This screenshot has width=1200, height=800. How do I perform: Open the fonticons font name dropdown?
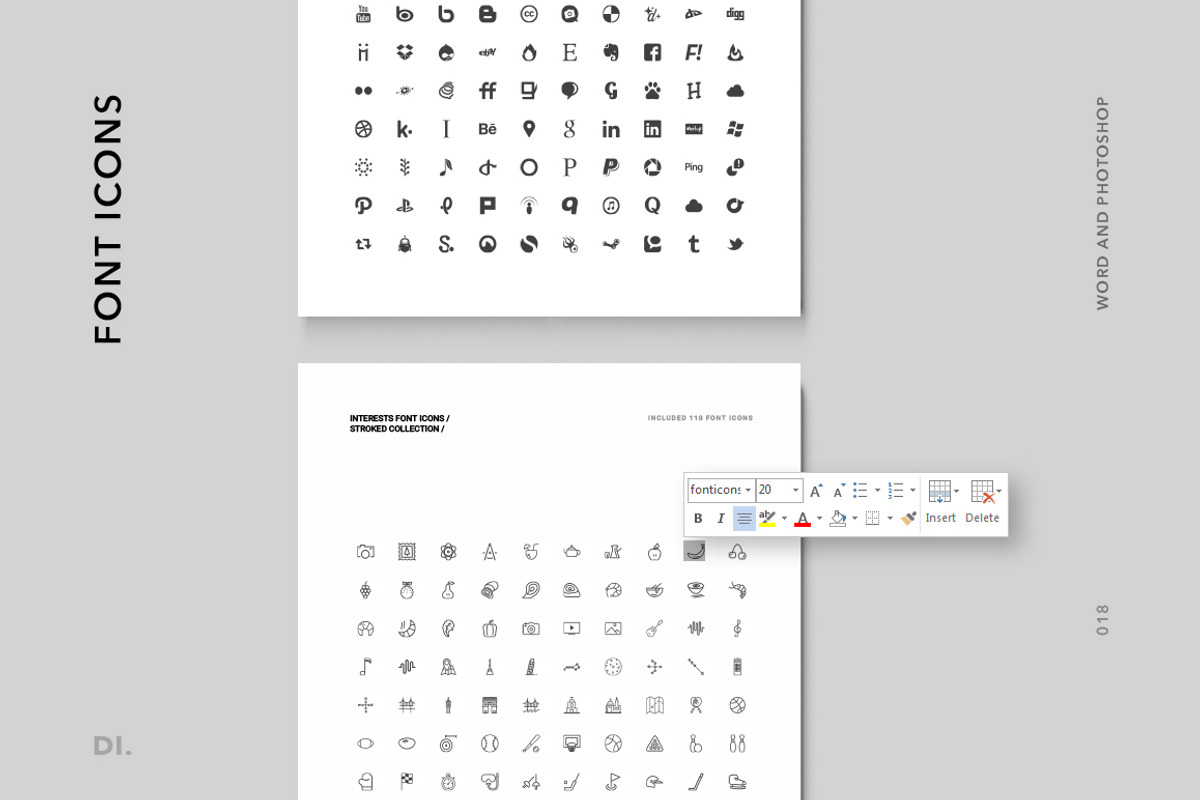[x=748, y=490]
